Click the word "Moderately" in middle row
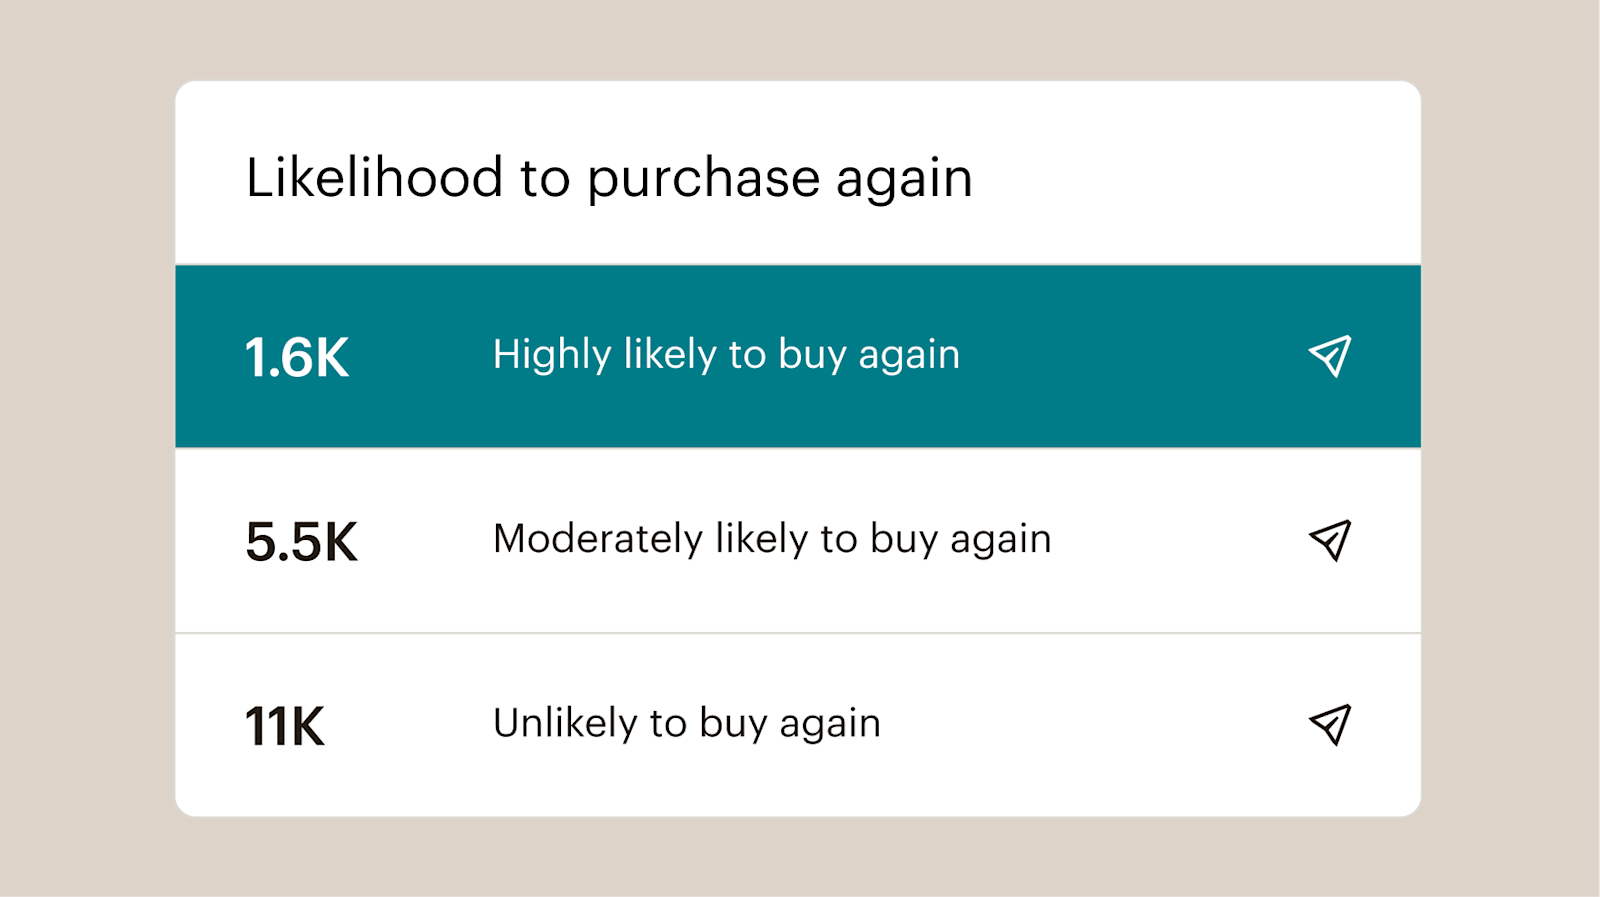Viewport: 1600px width, 897px height. (598, 539)
